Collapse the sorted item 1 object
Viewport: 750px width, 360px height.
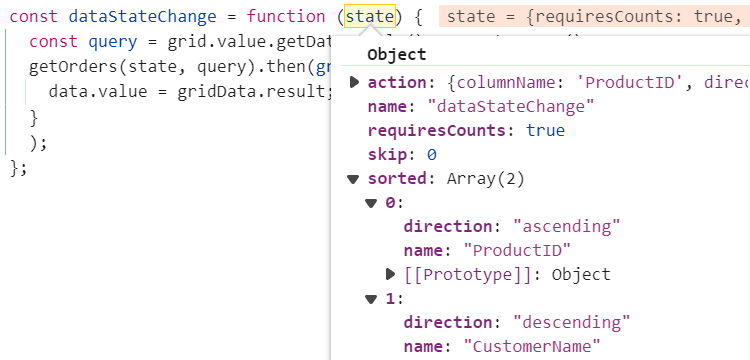coord(371,299)
